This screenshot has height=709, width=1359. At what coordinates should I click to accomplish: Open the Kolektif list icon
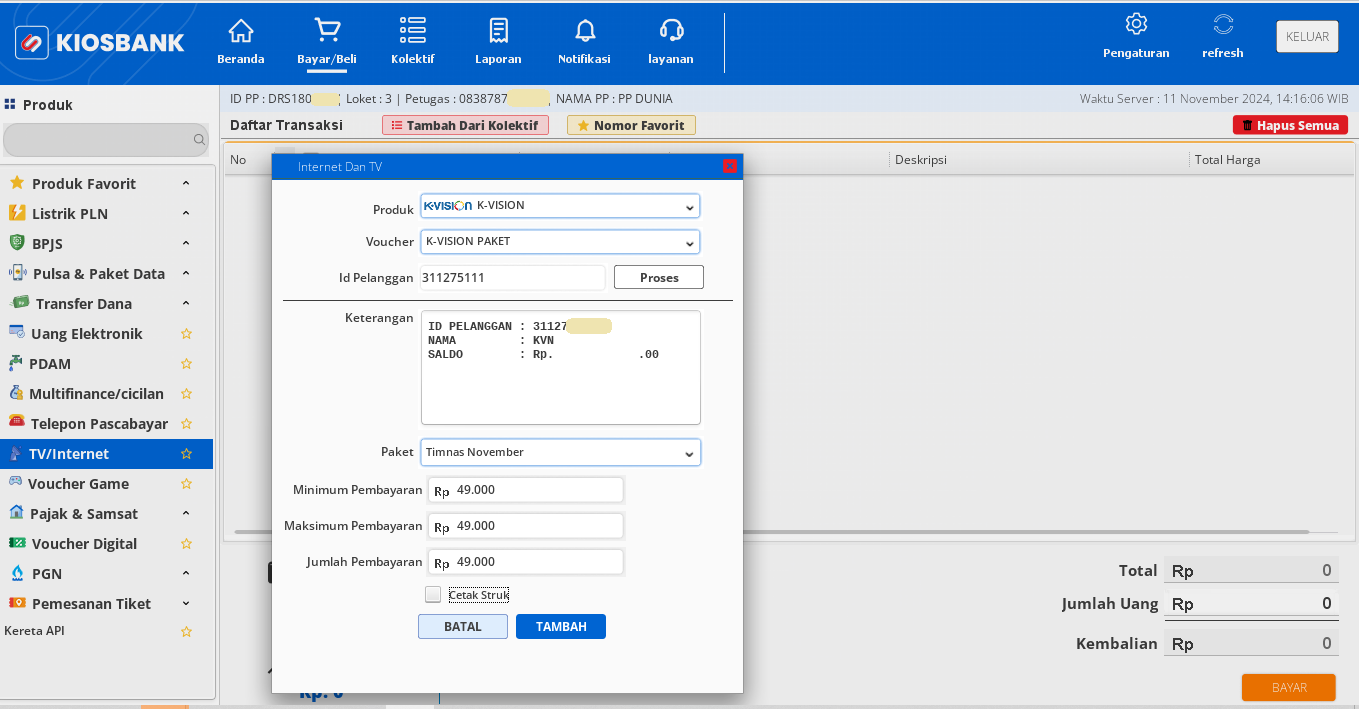pyautogui.click(x=413, y=30)
